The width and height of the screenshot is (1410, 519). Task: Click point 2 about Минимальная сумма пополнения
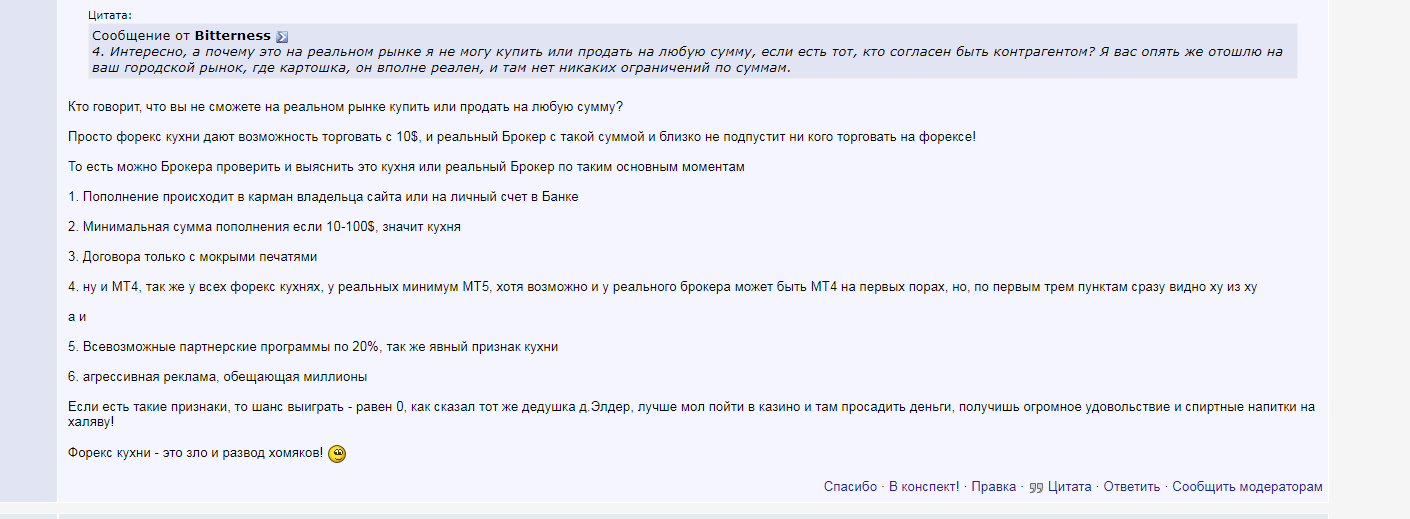[x=264, y=227]
